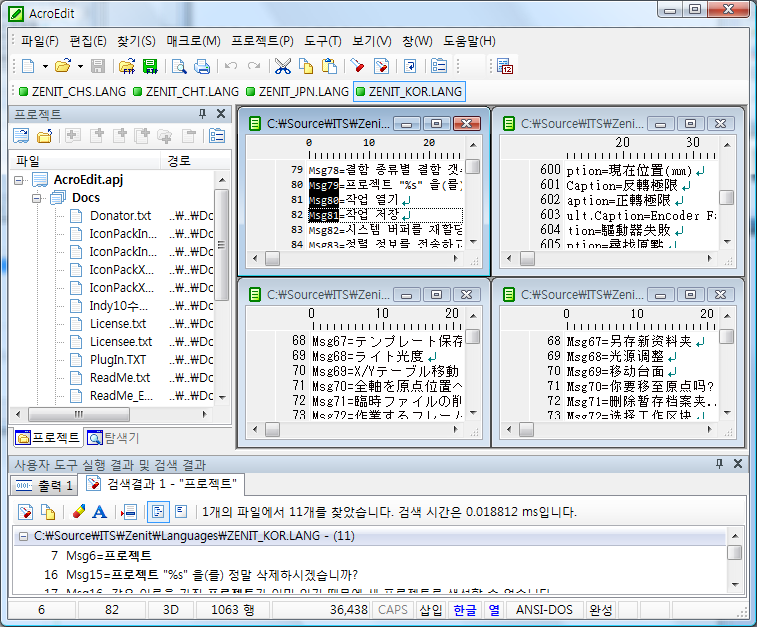
Task: Click the project tree horizontal scrollbar thumb
Action: point(78,414)
